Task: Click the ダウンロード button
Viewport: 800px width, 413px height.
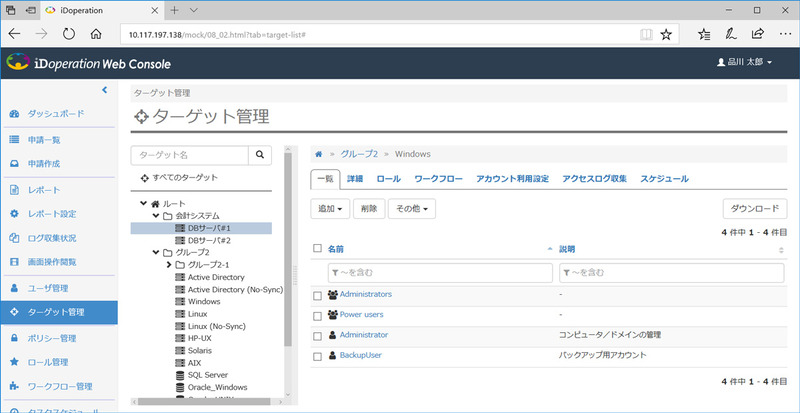Action: coord(755,209)
